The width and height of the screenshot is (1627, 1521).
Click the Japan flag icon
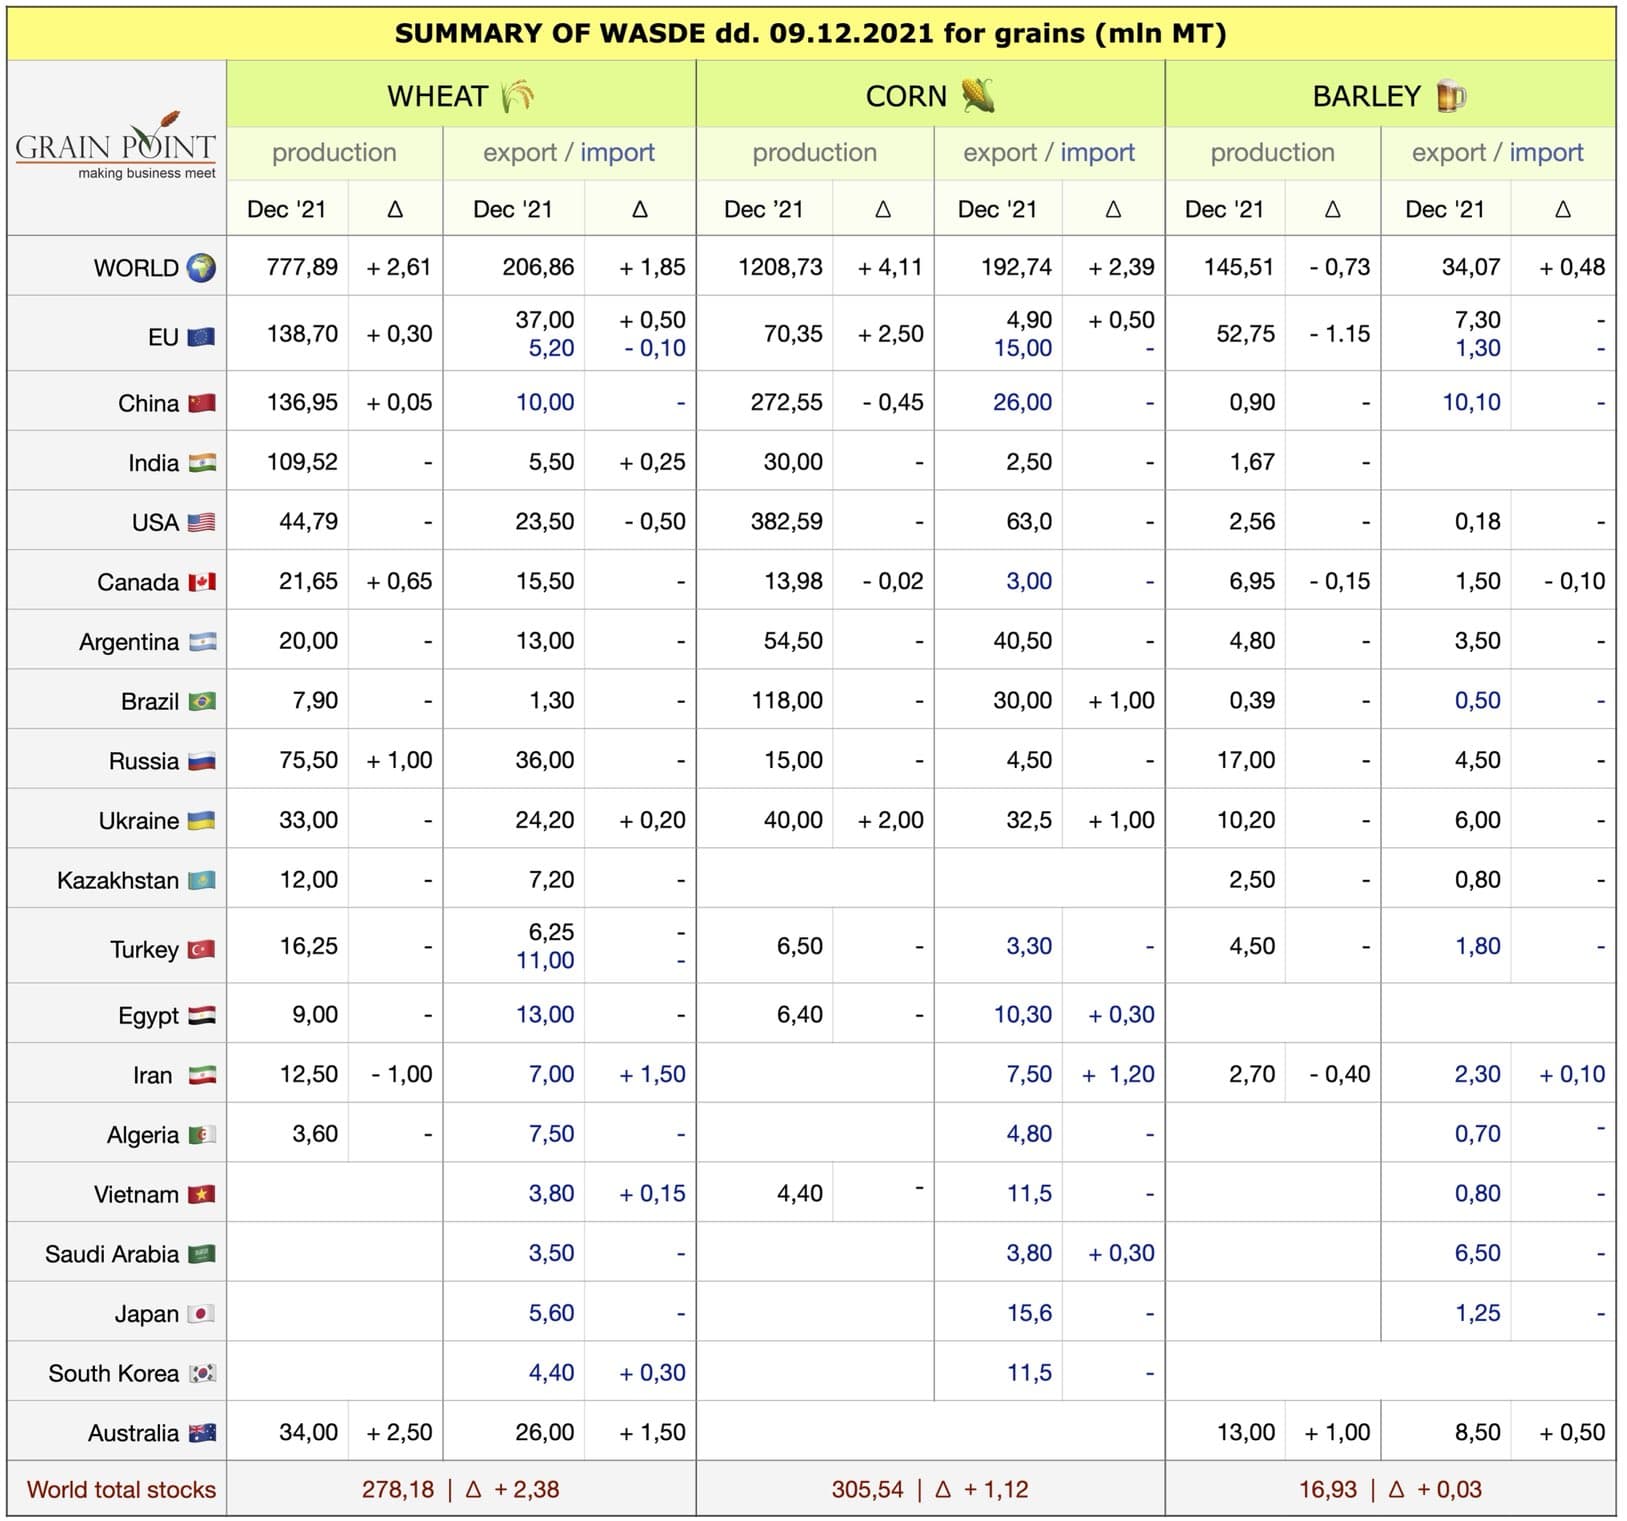click(x=202, y=1314)
